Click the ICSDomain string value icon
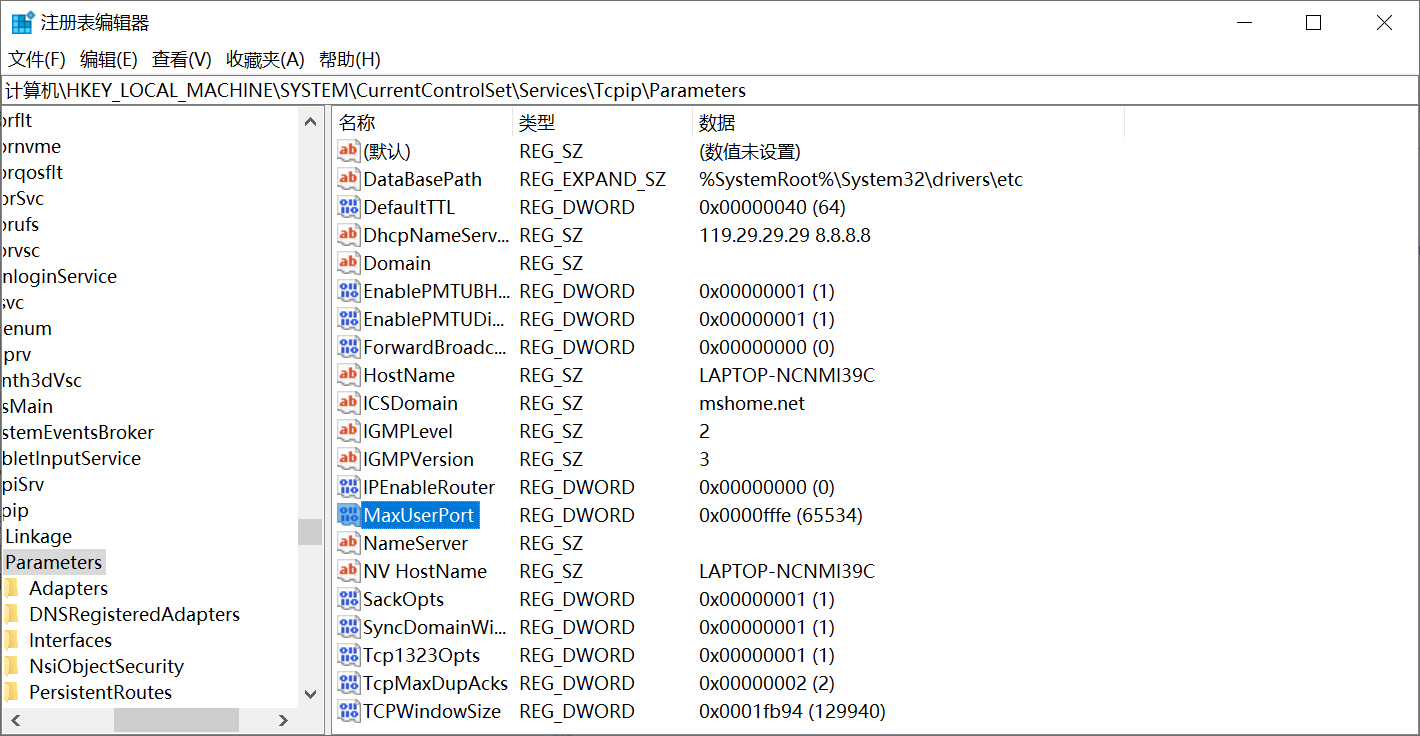Screen dimensions: 1420x736 click(348, 403)
